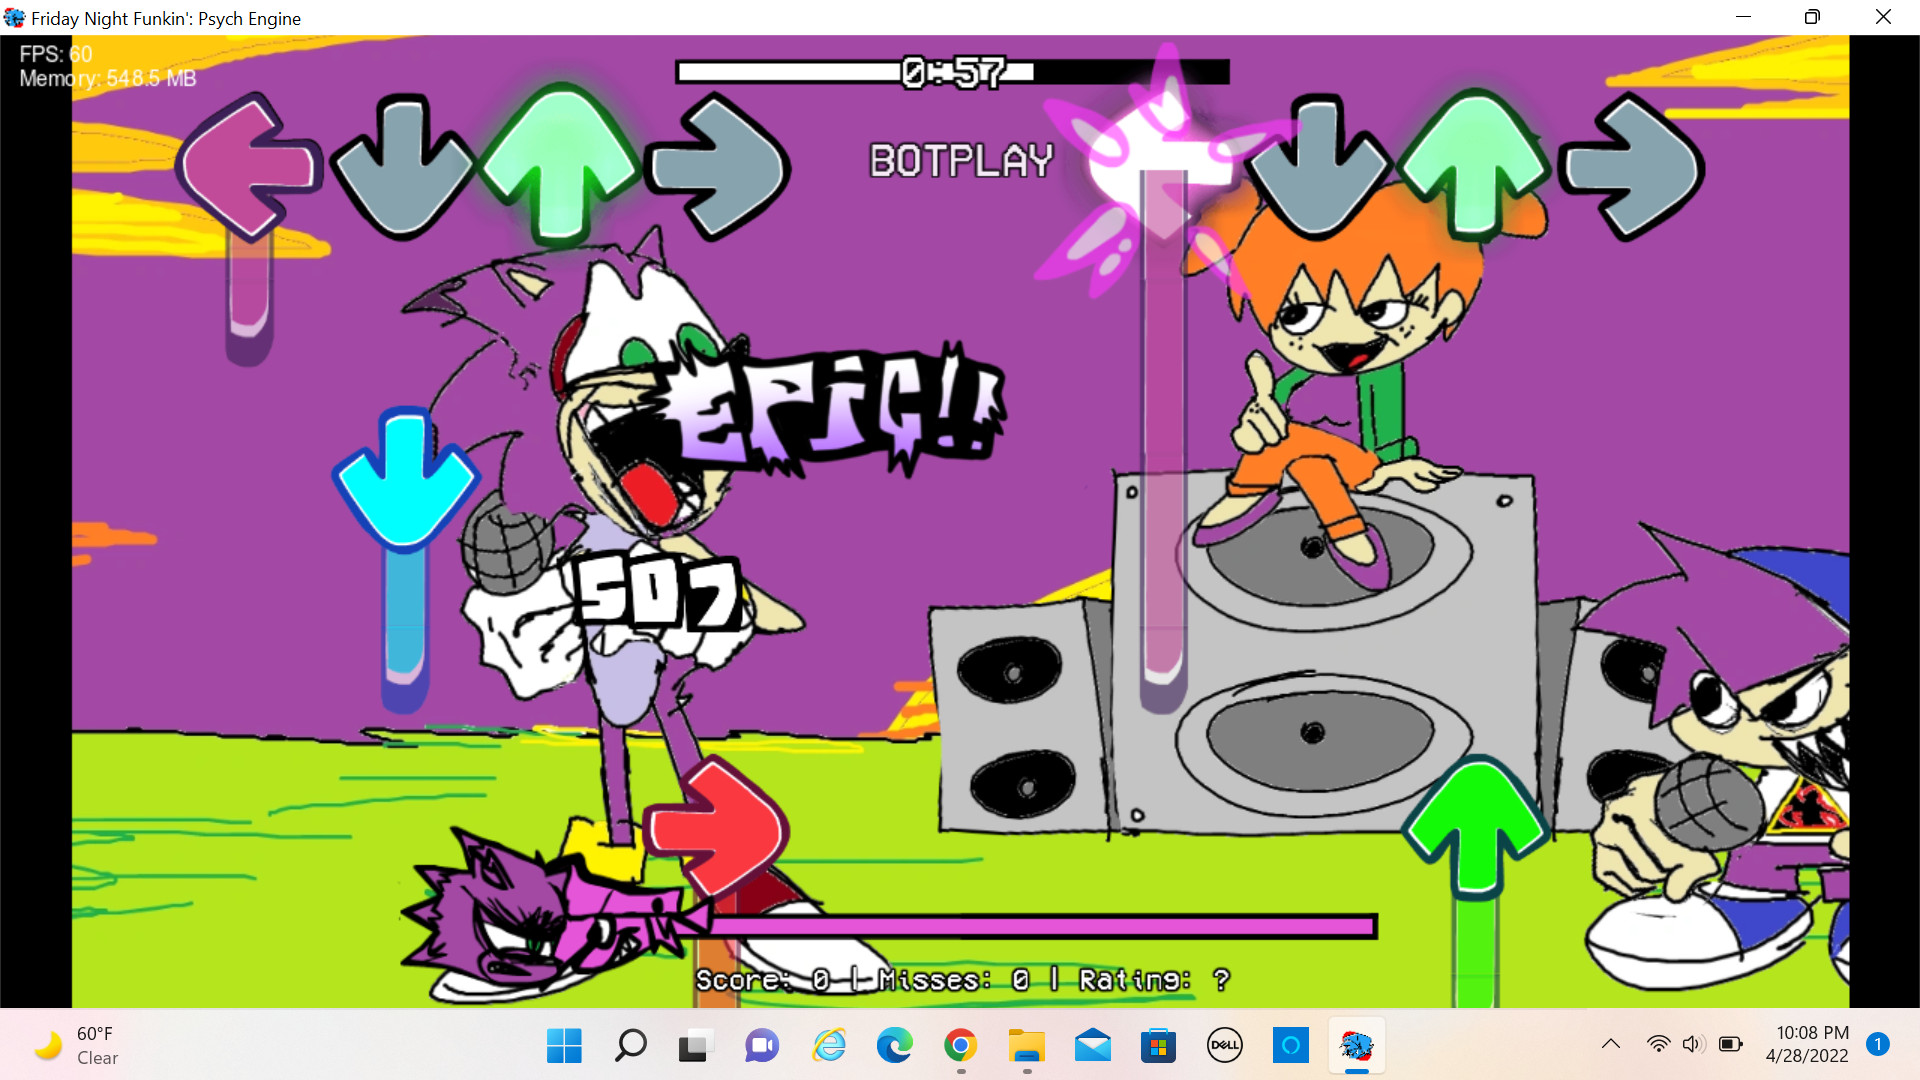Image resolution: width=1920 pixels, height=1080 pixels.
Task: Click the opponent's gray down arrow receptor
Action: [x=403, y=166]
